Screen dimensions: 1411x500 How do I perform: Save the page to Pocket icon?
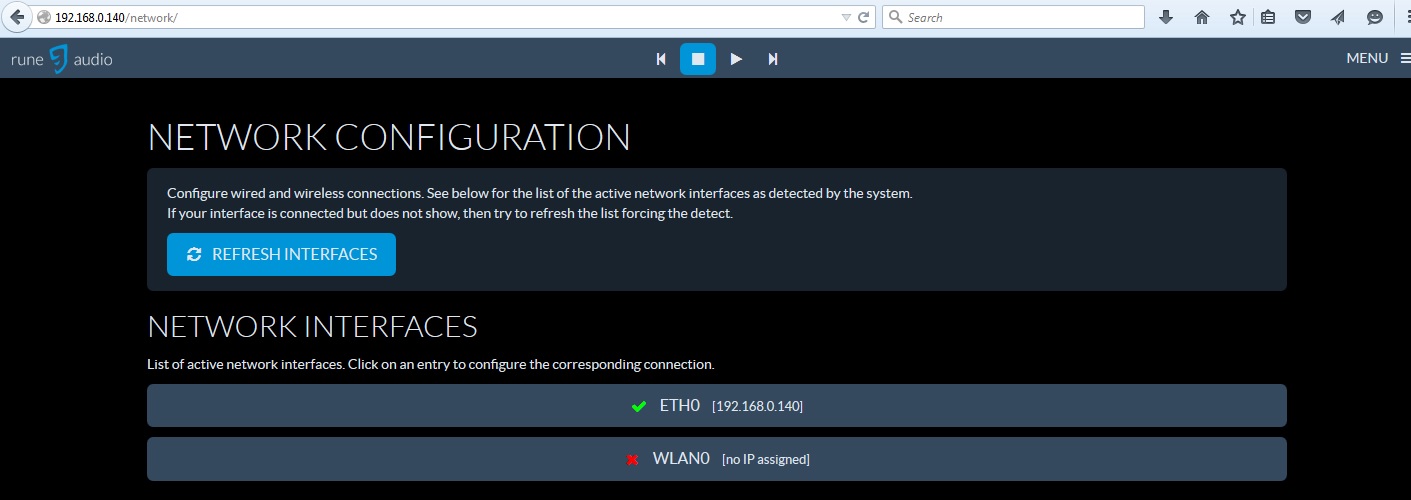tap(1303, 17)
